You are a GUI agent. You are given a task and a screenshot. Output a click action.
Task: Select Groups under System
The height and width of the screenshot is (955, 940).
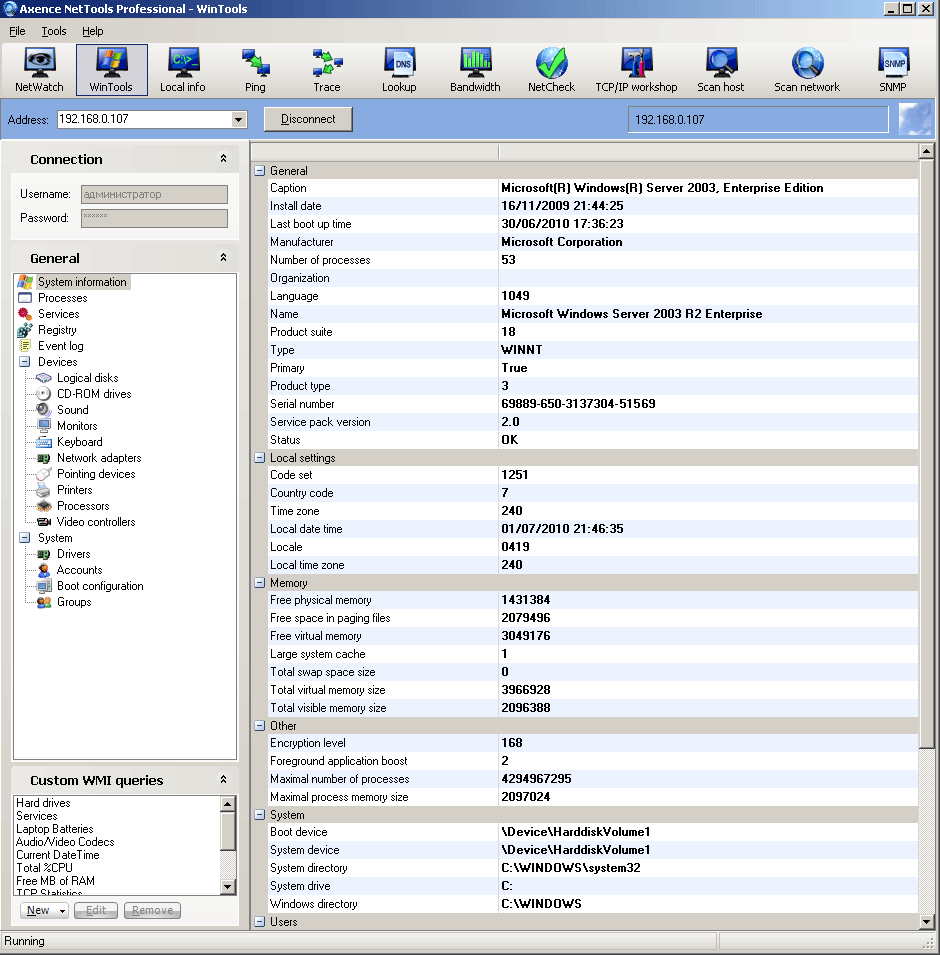74,602
